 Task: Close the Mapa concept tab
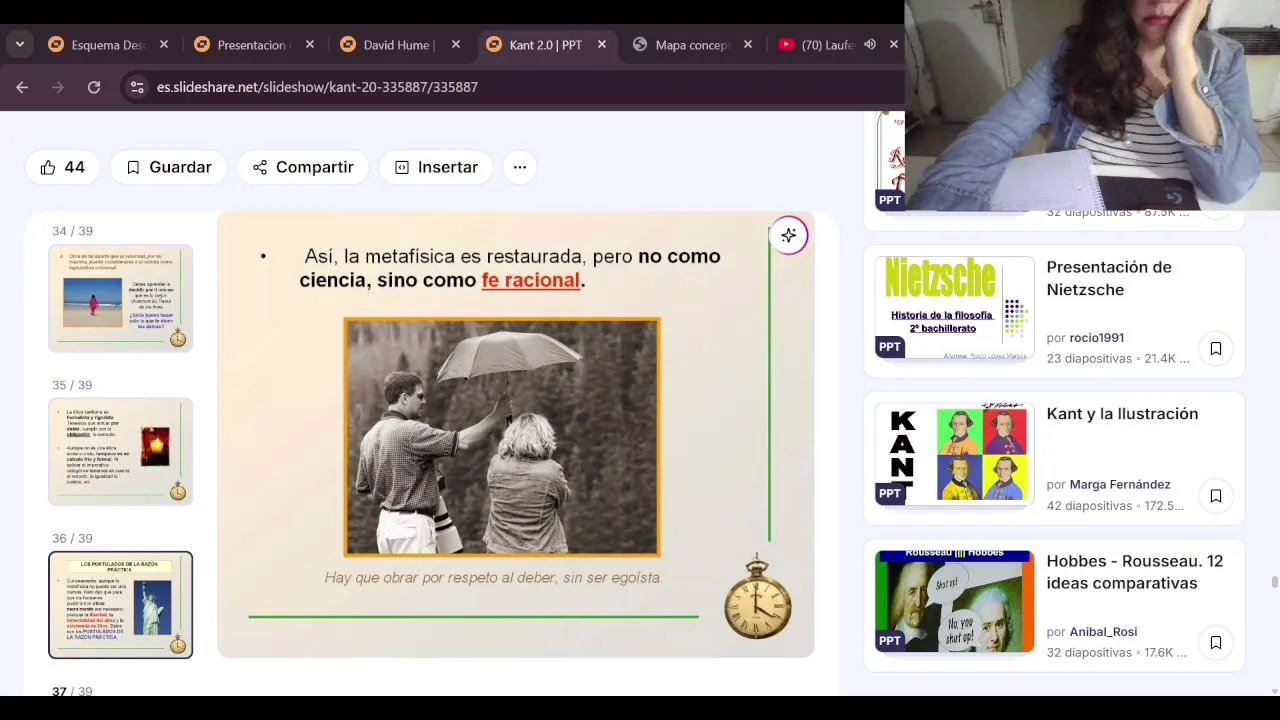748,45
